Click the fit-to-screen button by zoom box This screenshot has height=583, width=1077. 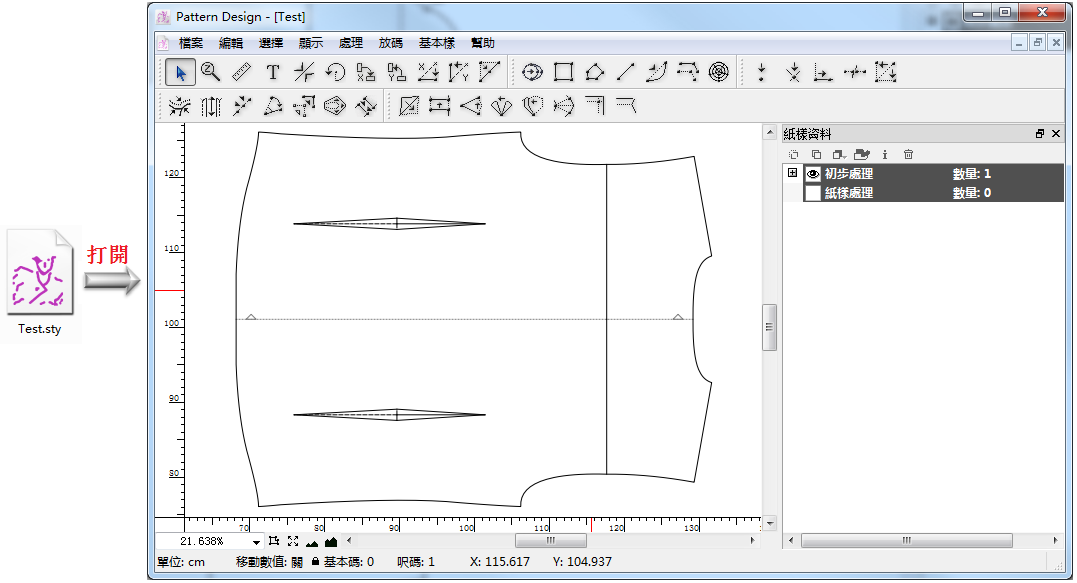[x=293, y=541]
